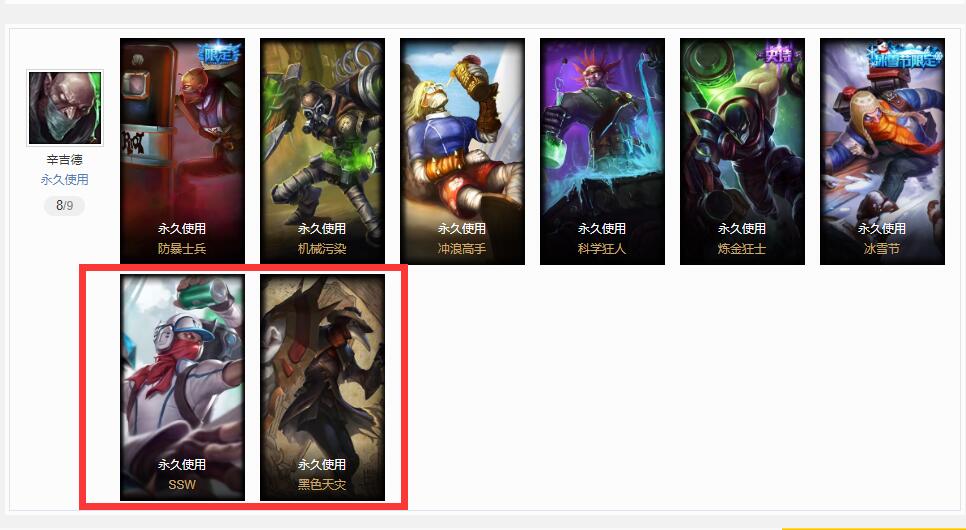This screenshot has height=530, width=966.
Task: Click the 科学狂人 skin name label
Action: tap(602, 249)
